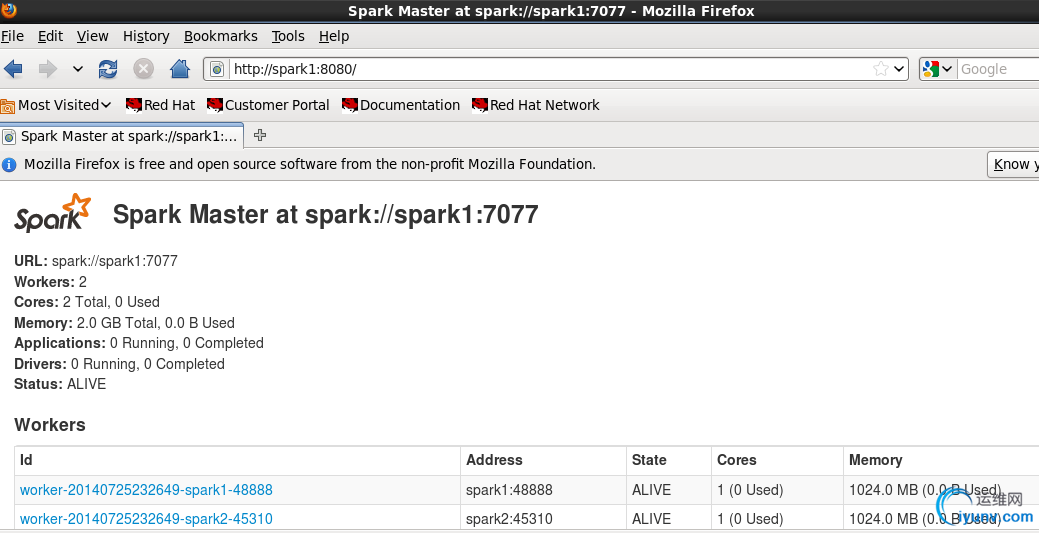
Task: Click the site identity icon in URL bar
Action: 217,69
